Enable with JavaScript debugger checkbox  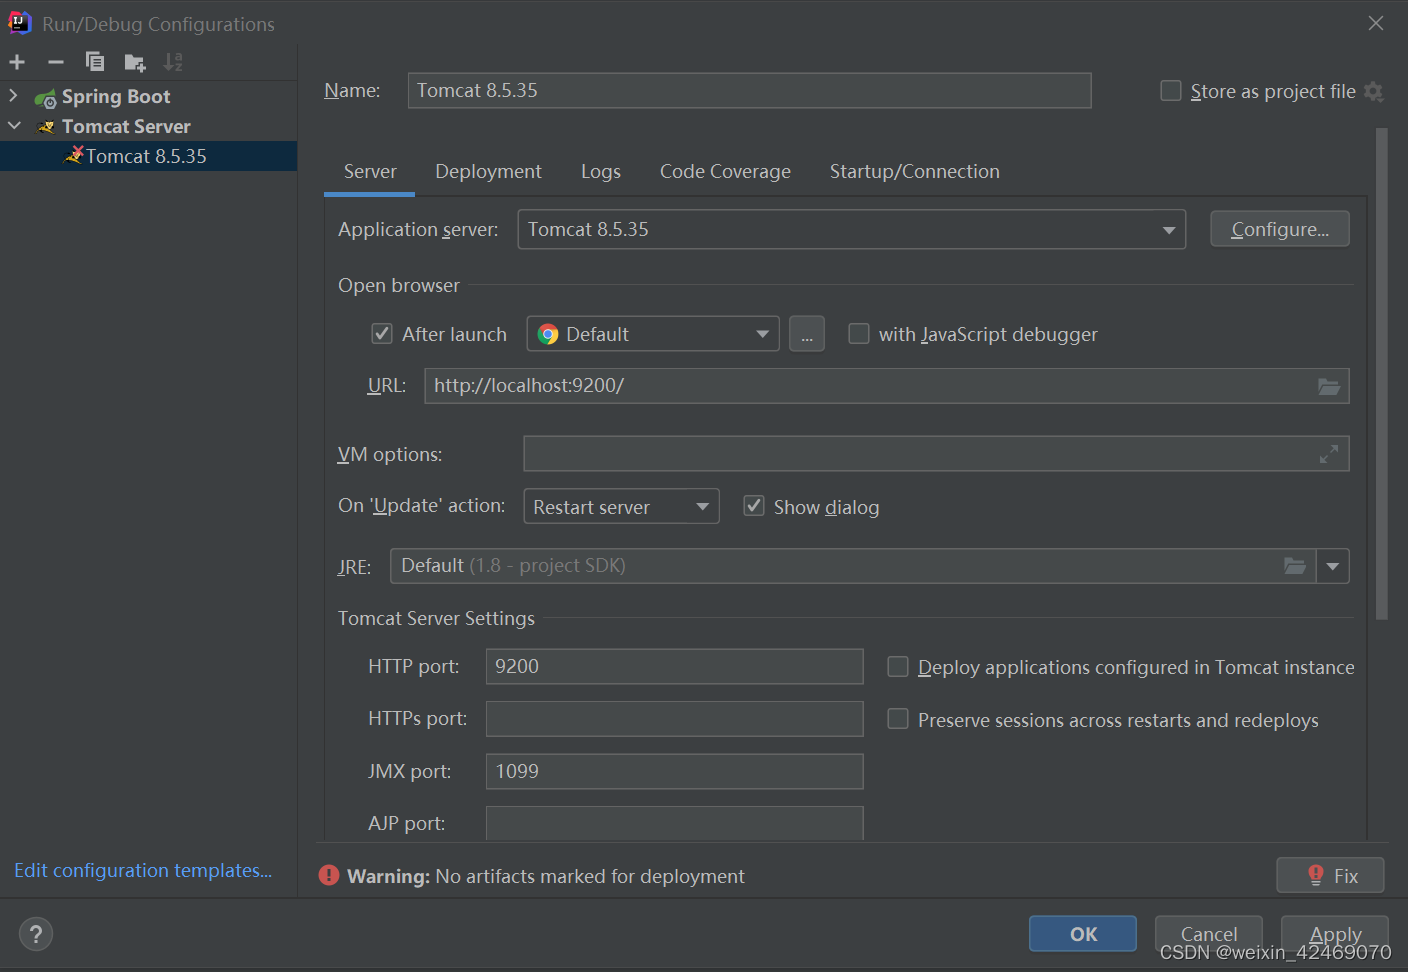click(x=859, y=333)
